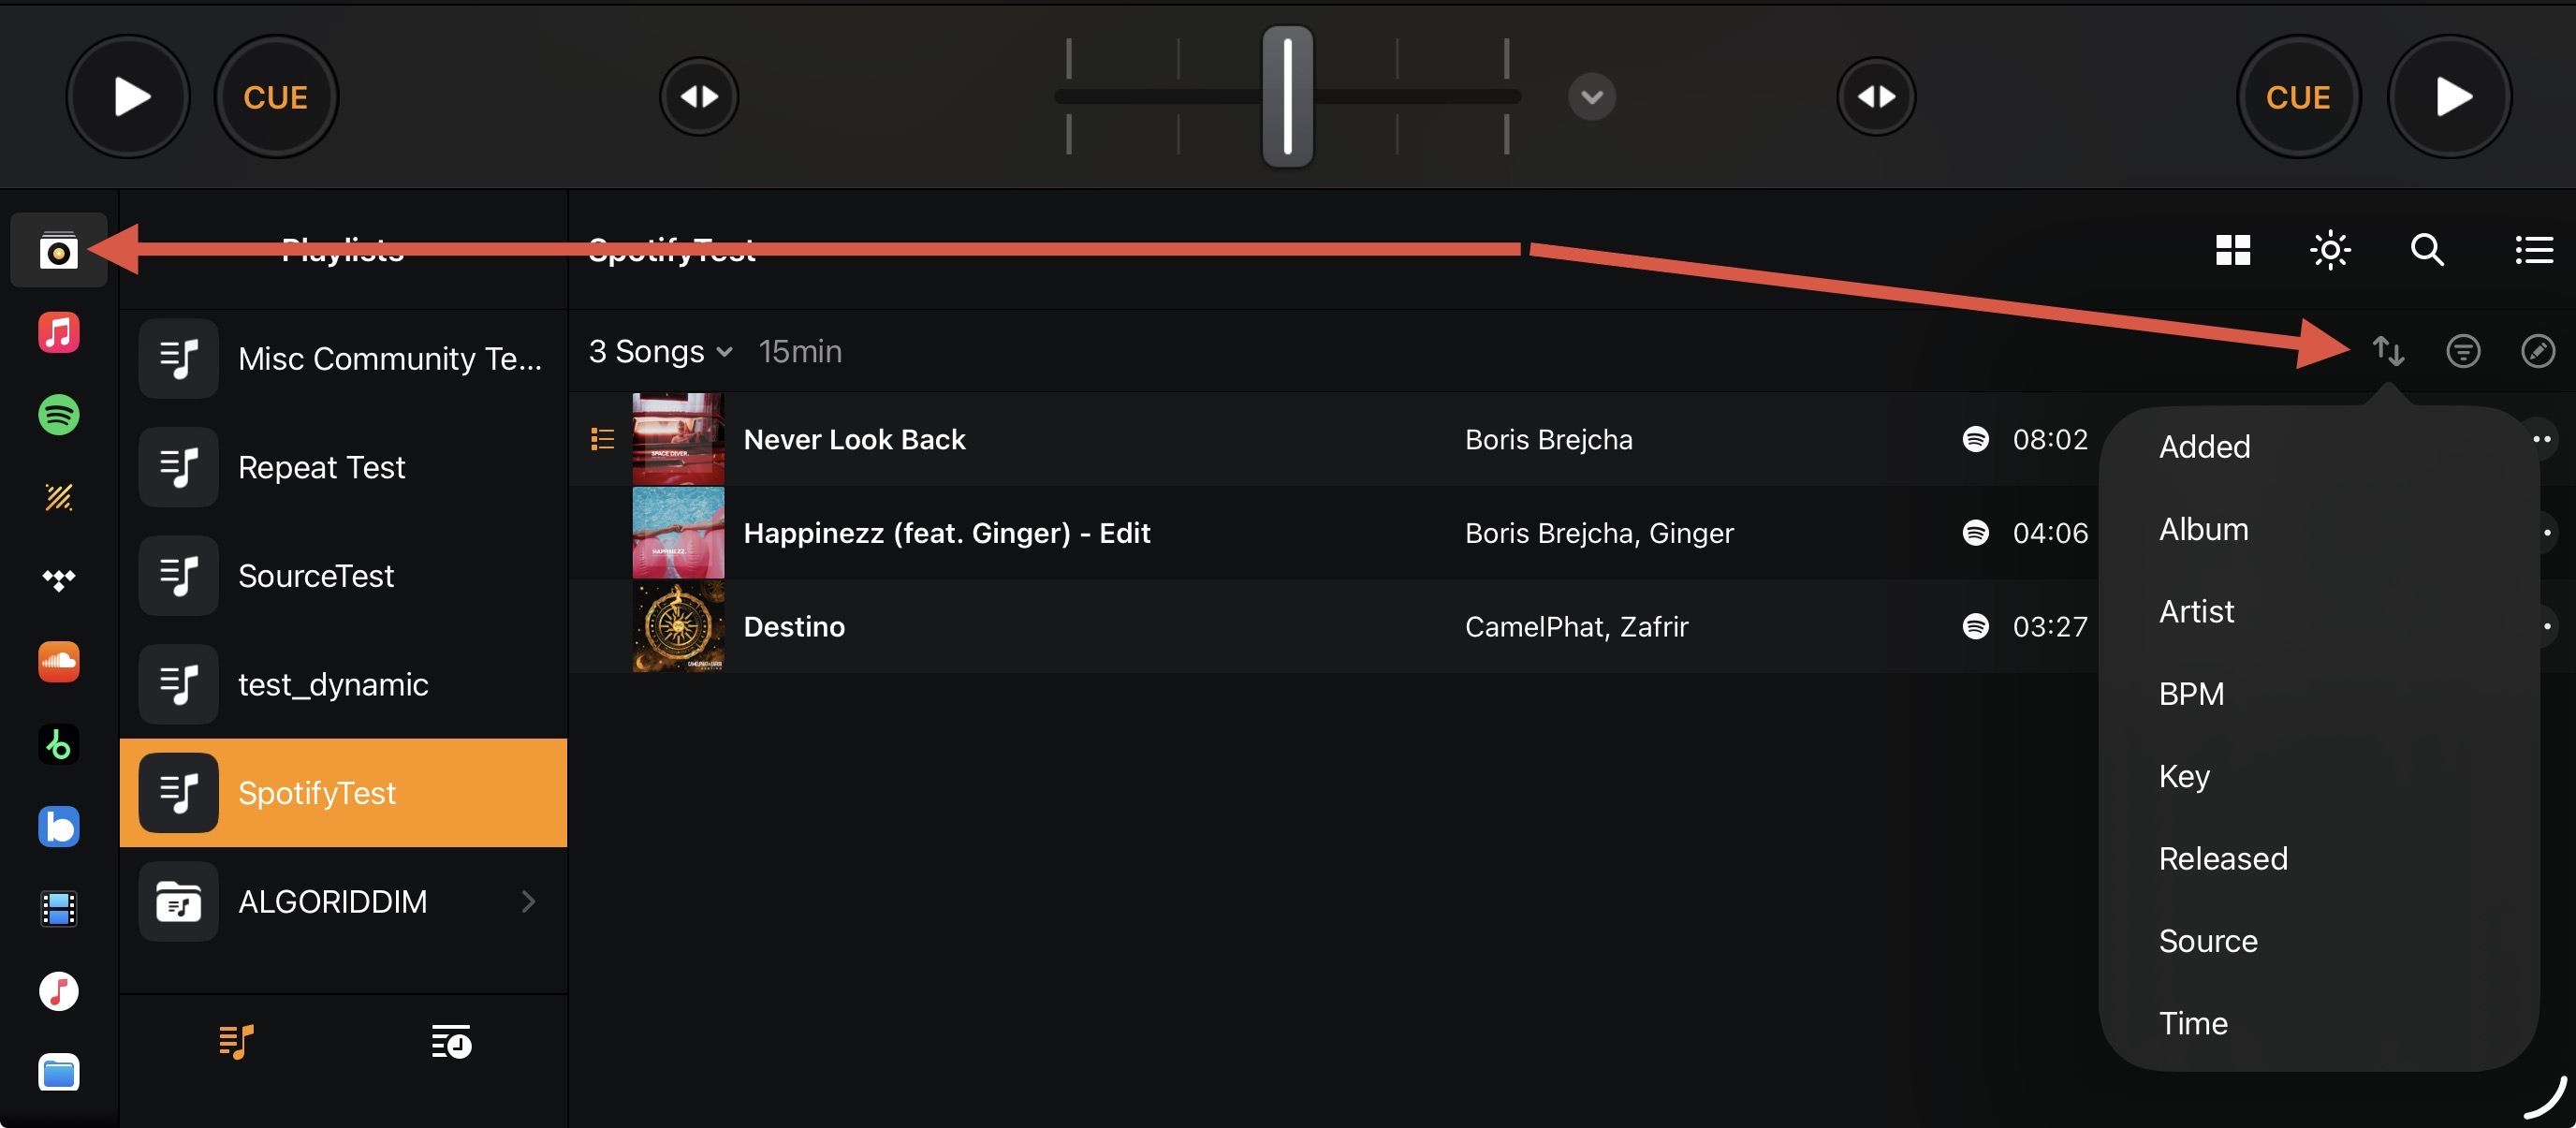Select the Destino track artwork
Screen dimensions: 2576x1128
pos(678,626)
